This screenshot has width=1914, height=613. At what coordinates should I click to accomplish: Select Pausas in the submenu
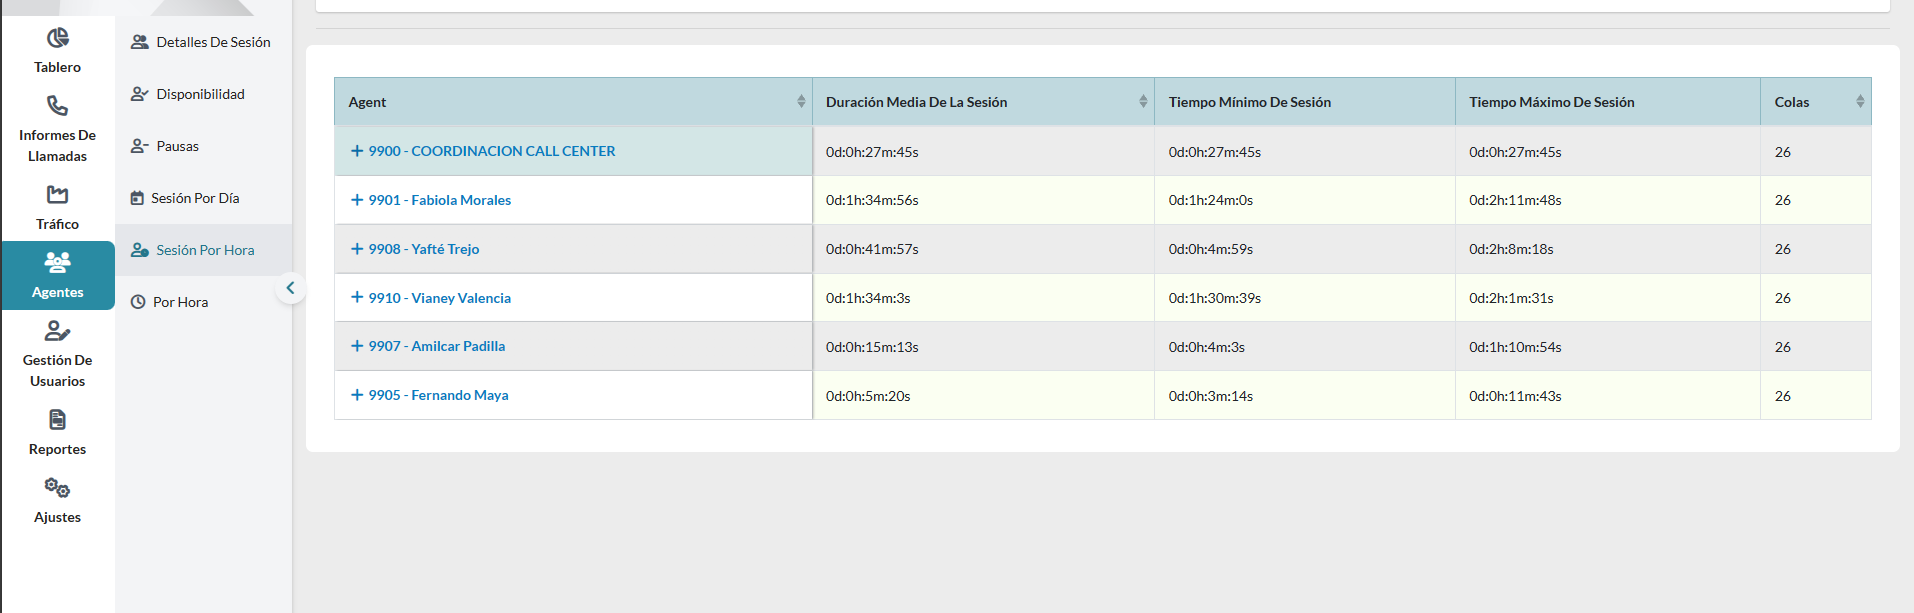tap(177, 146)
